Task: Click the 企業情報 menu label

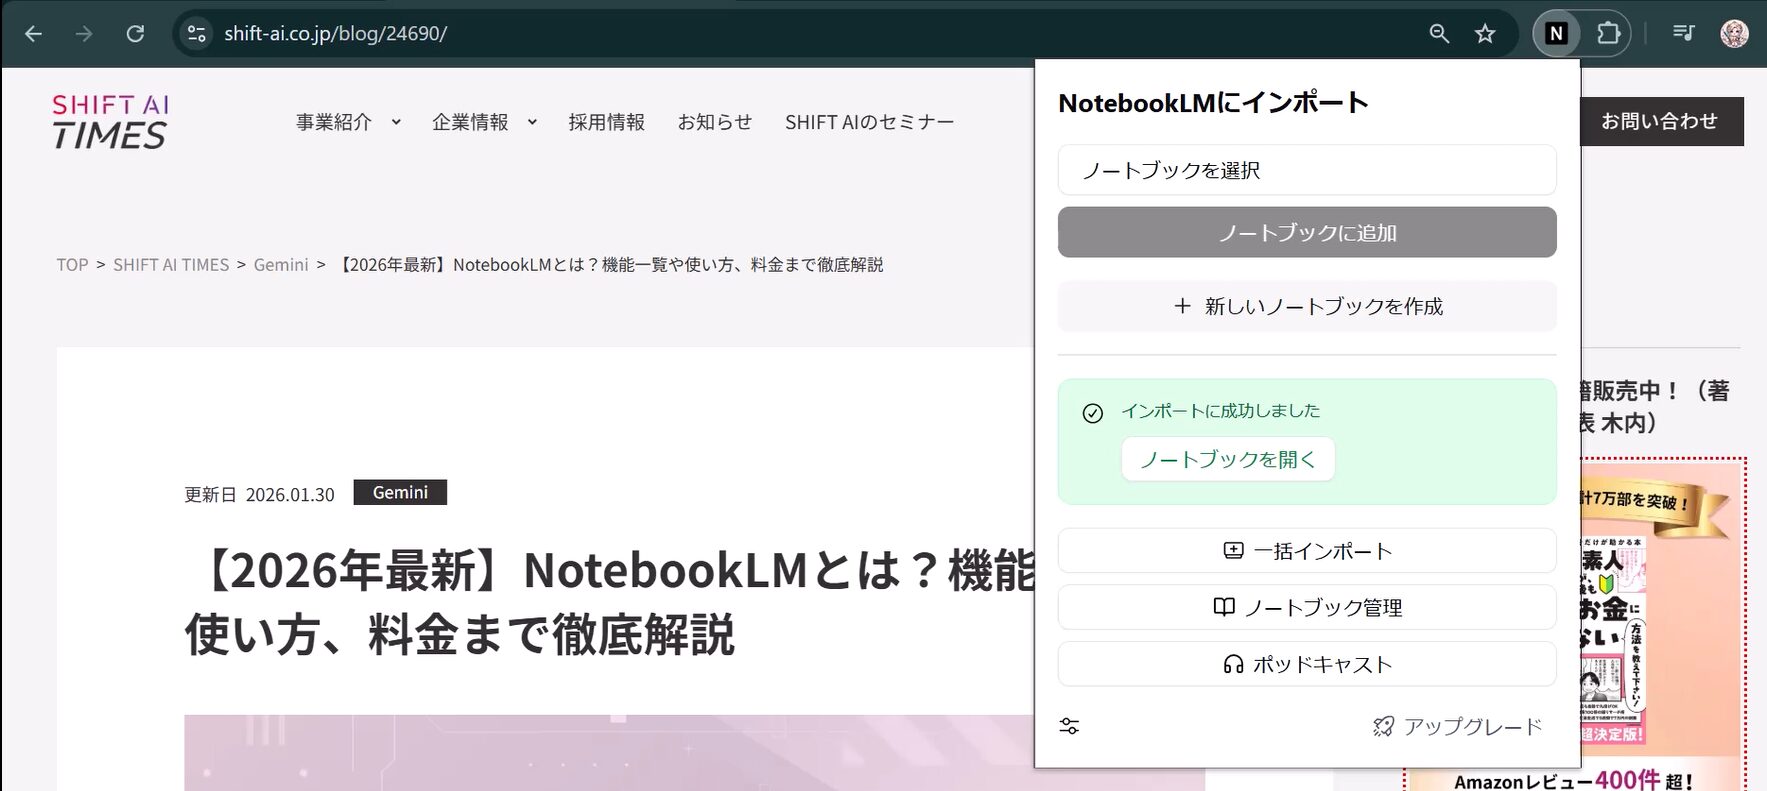Action: pos(470,122)
